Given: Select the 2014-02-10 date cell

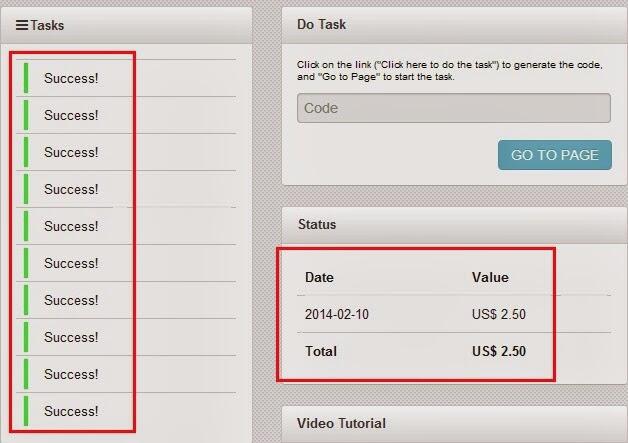Looking at the screenshot, I should (337, 314).
